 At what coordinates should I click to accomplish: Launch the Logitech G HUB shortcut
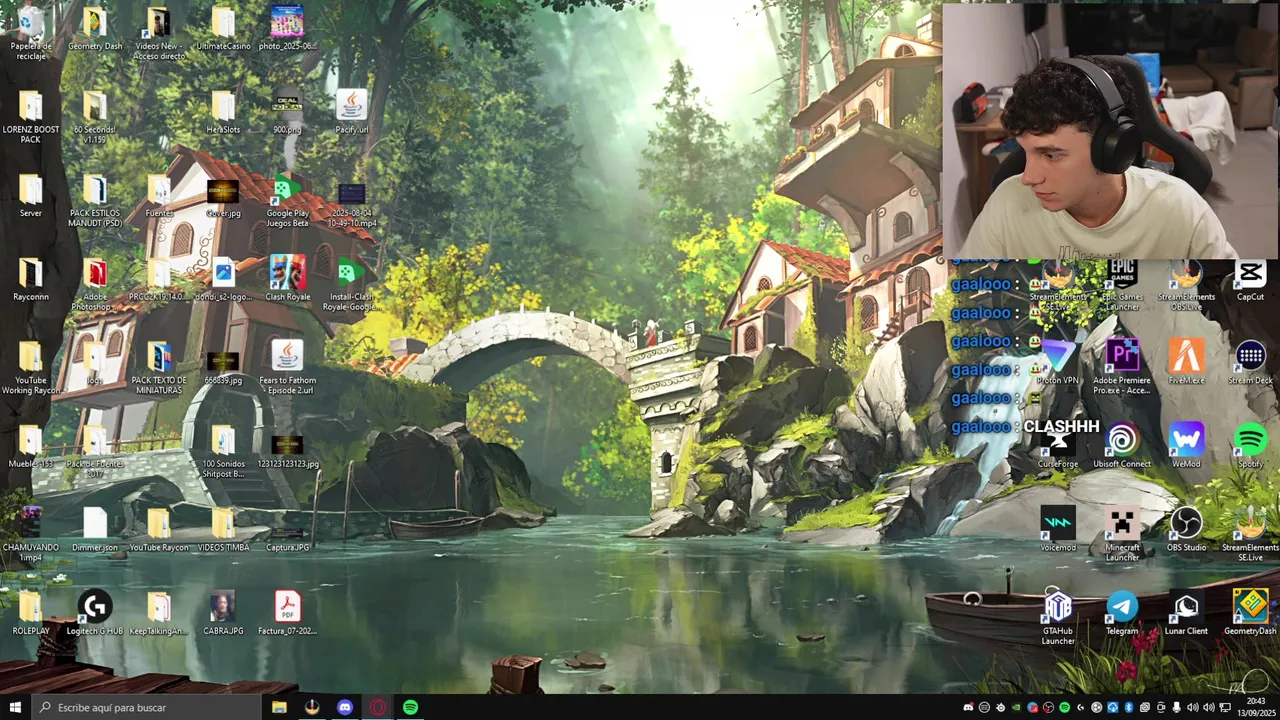tap(95, 613)
